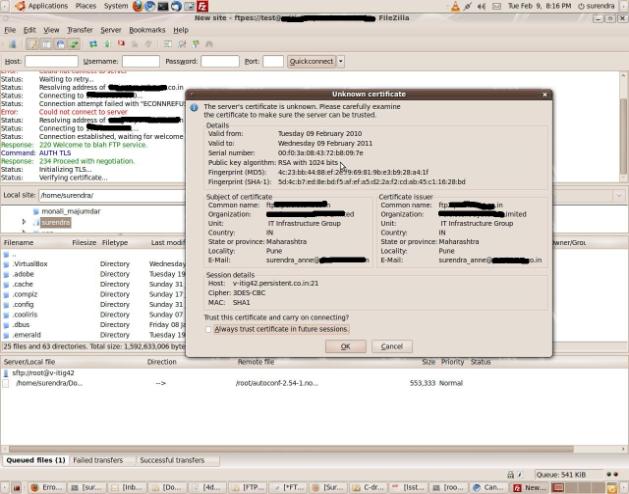Select the sftp://root@v-itig42 queue entry
The width and height of the screenshot is (629, 494).
coord(43,373)
